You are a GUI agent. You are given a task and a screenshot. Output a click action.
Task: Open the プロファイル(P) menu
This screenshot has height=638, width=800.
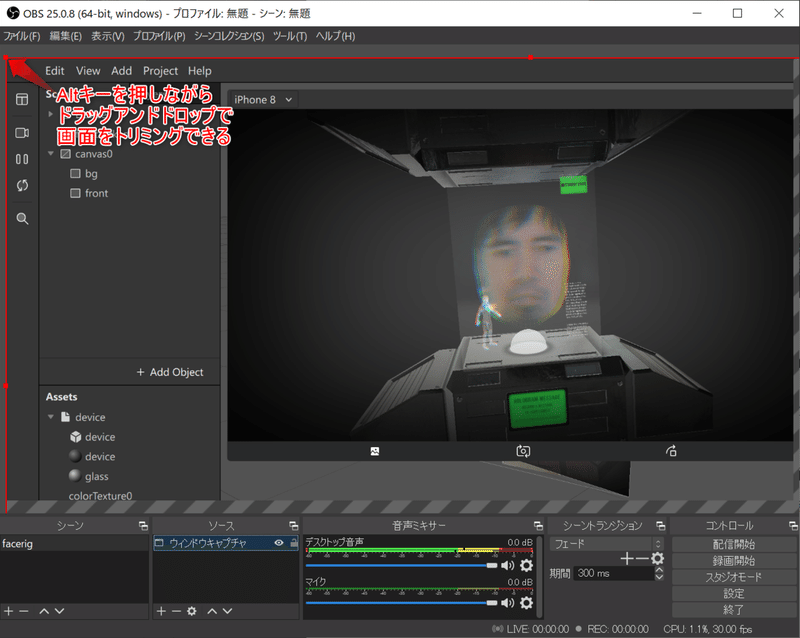(159, 36)
